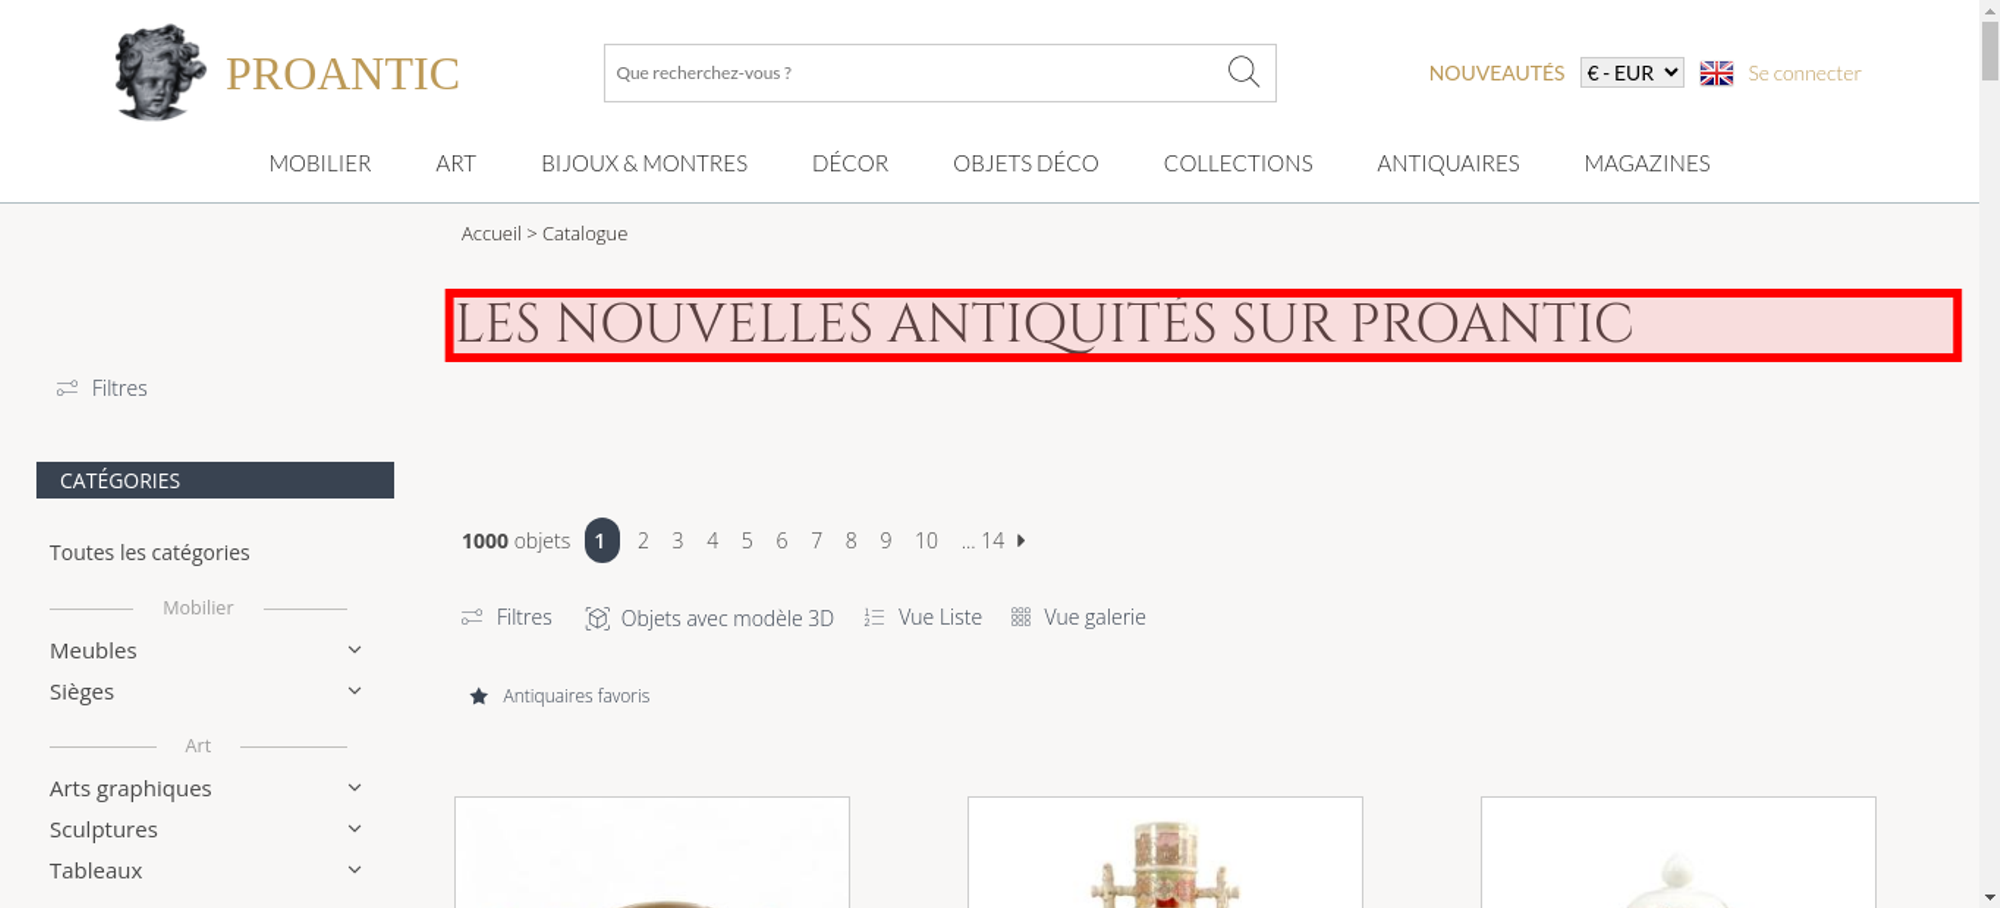Focus the Que recherchez-vous search field

[x=915, y=73]
